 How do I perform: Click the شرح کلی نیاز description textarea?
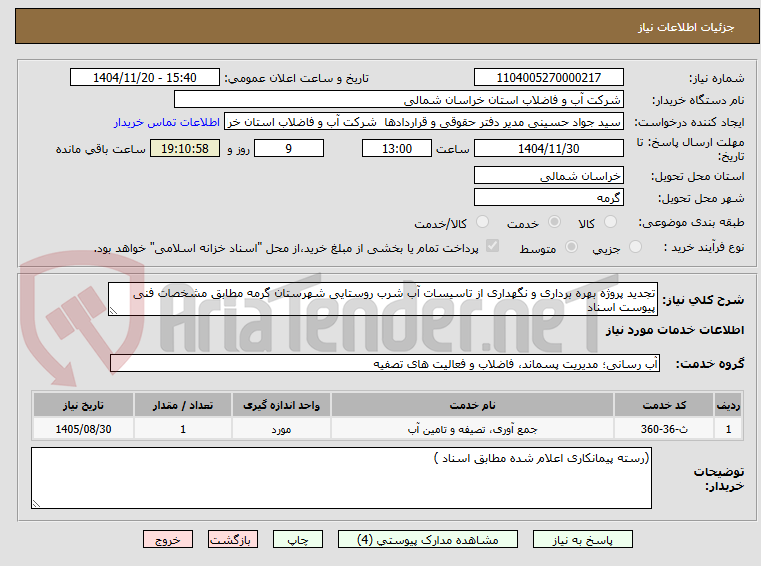[x=383, y=299]
